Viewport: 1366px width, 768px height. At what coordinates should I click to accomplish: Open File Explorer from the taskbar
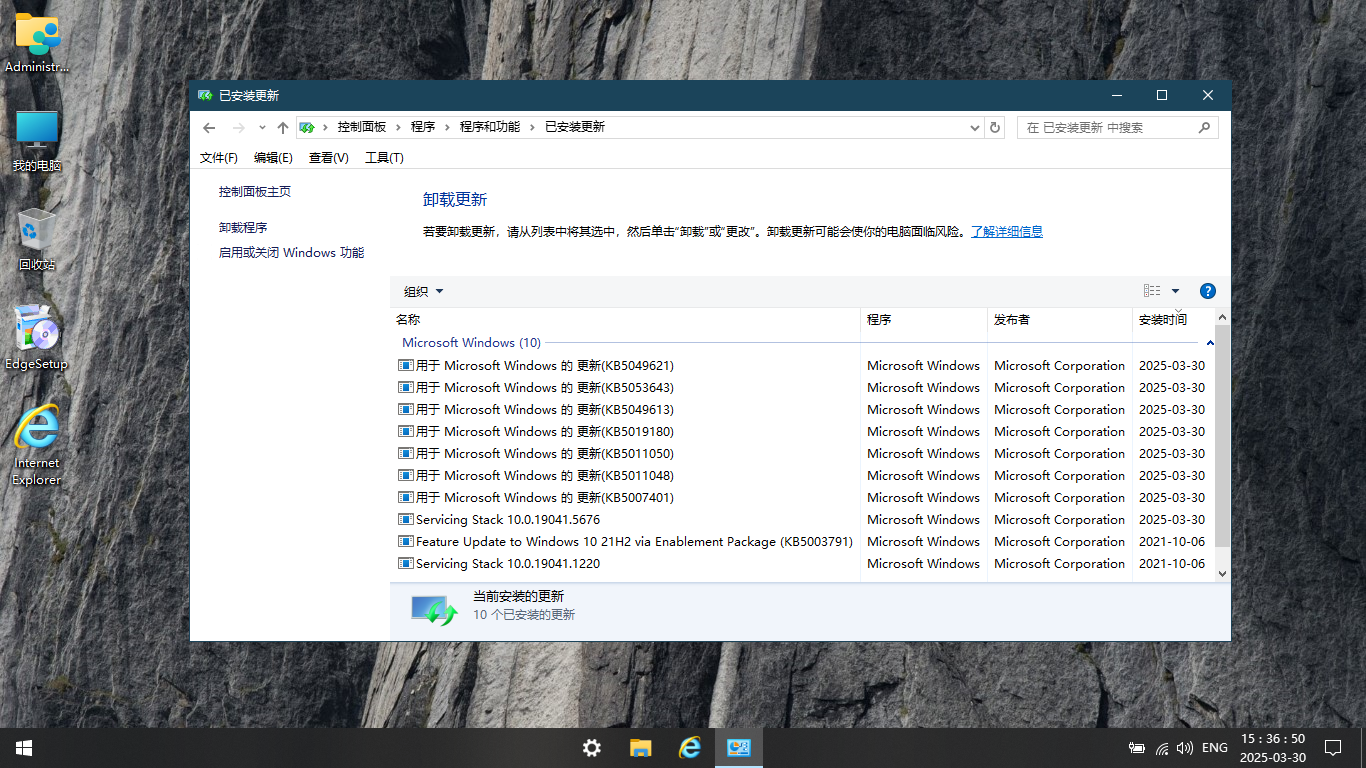tap(641, 748)
